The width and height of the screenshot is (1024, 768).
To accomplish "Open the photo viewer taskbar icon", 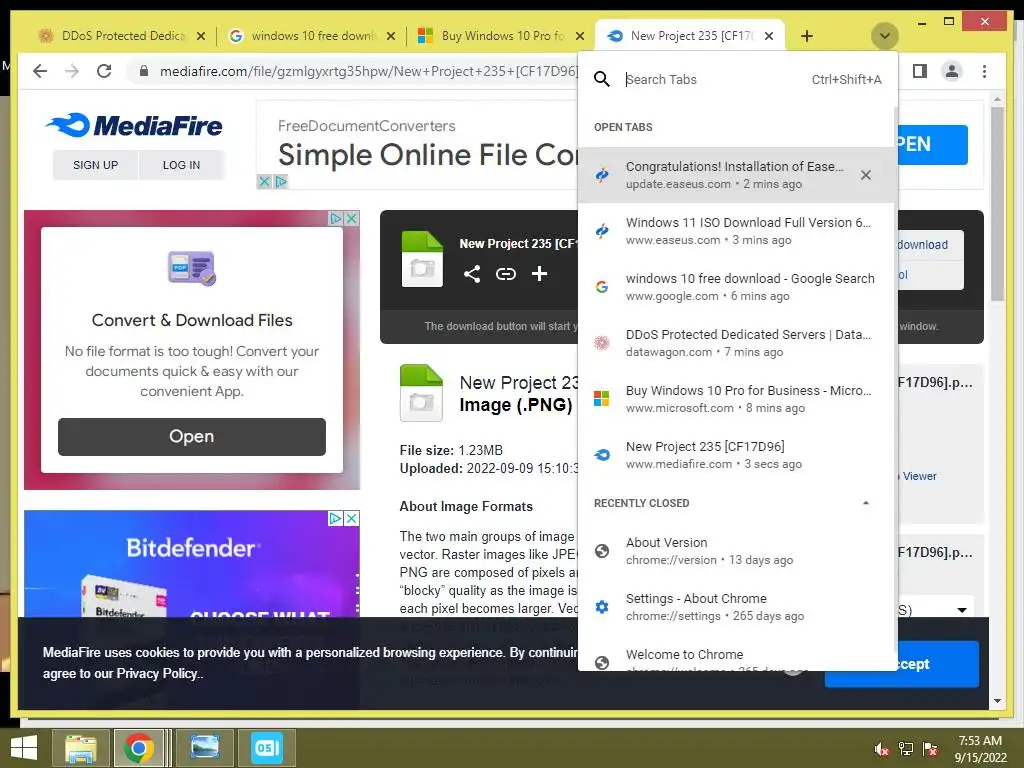I will click(204, 748).
